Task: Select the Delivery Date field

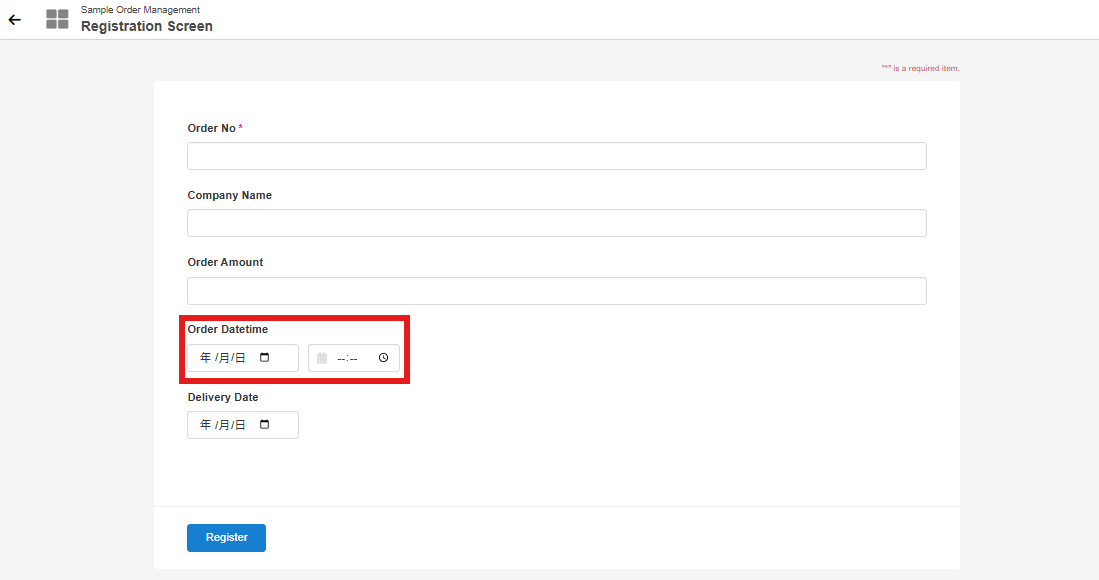Action: click(x=243, y=425)
